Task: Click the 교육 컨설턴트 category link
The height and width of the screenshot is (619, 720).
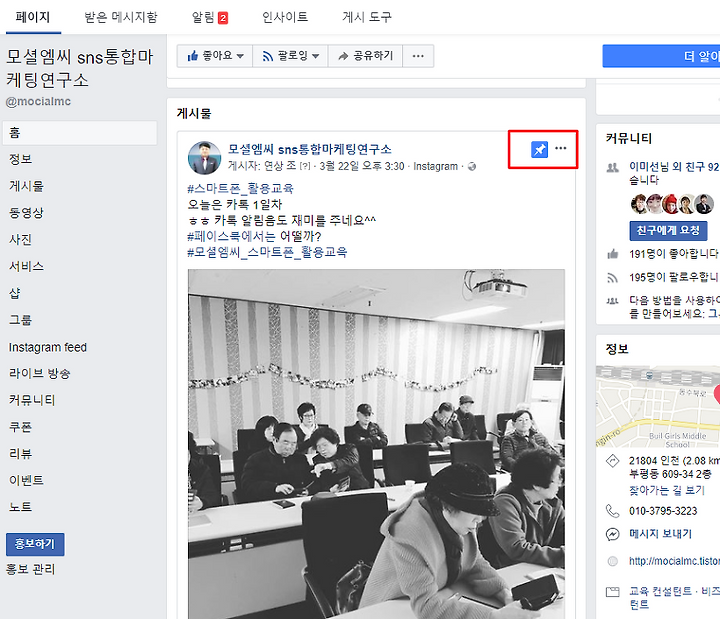Action: point(660,591)
